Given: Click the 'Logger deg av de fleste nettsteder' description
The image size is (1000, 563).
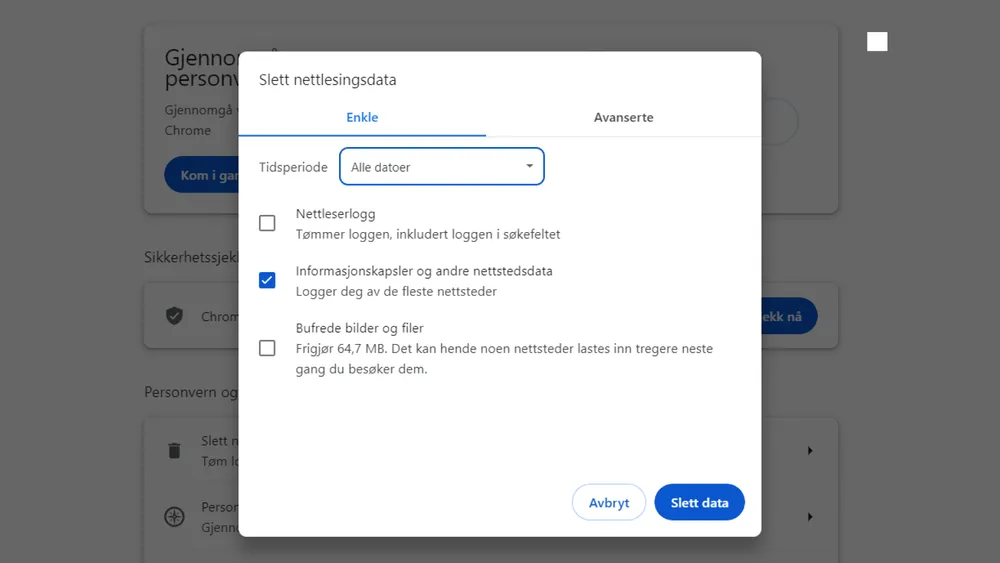Looking at the screenshot, I should [396, 292].
